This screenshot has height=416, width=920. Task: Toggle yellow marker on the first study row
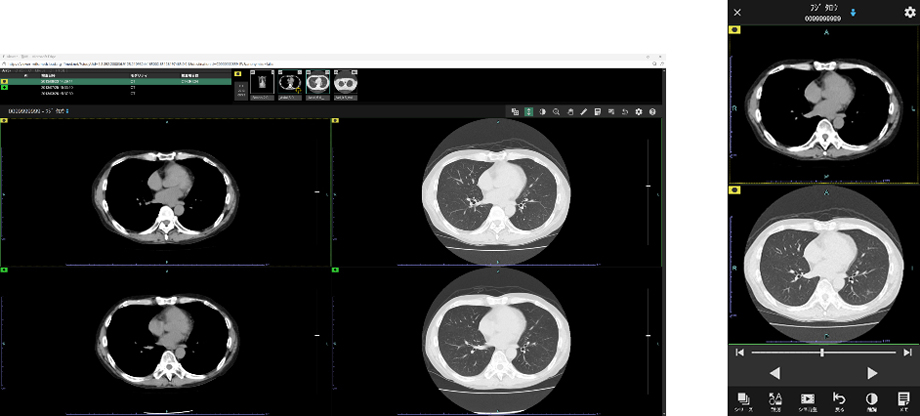4,79
